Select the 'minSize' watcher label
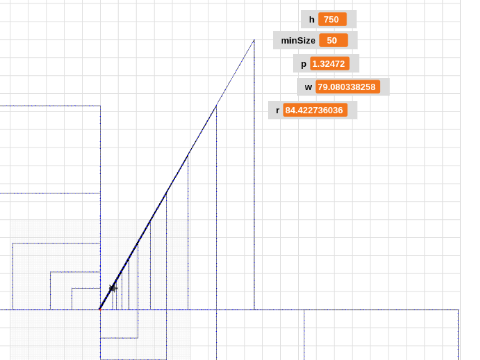This screenshot has height=360, width=480. 298,41
